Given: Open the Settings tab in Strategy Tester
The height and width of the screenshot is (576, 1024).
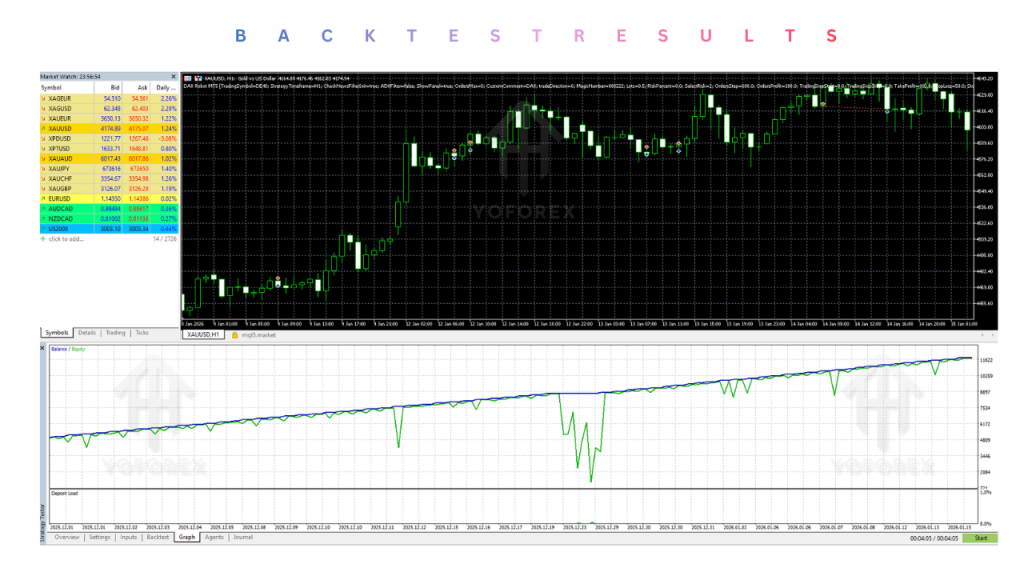Looking at the screenshot, I should click(x=99, y=537).
